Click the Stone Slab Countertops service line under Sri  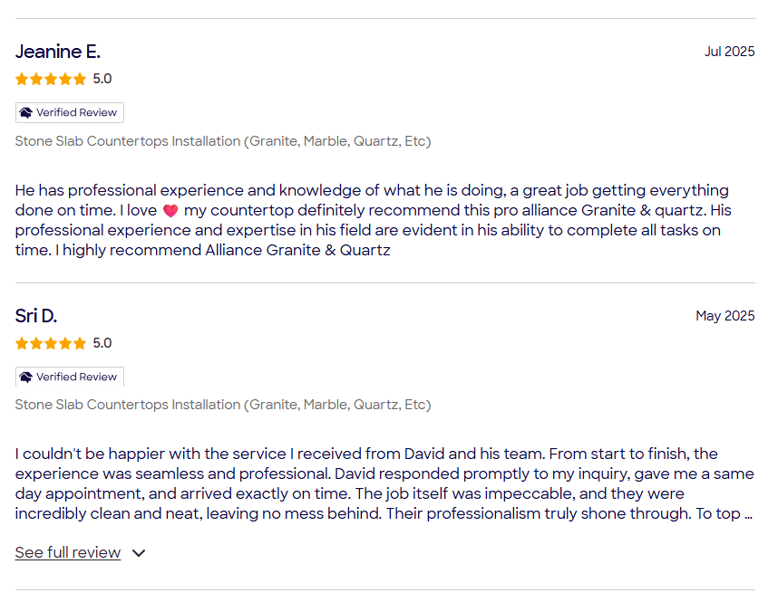click(x=223, y=405)
